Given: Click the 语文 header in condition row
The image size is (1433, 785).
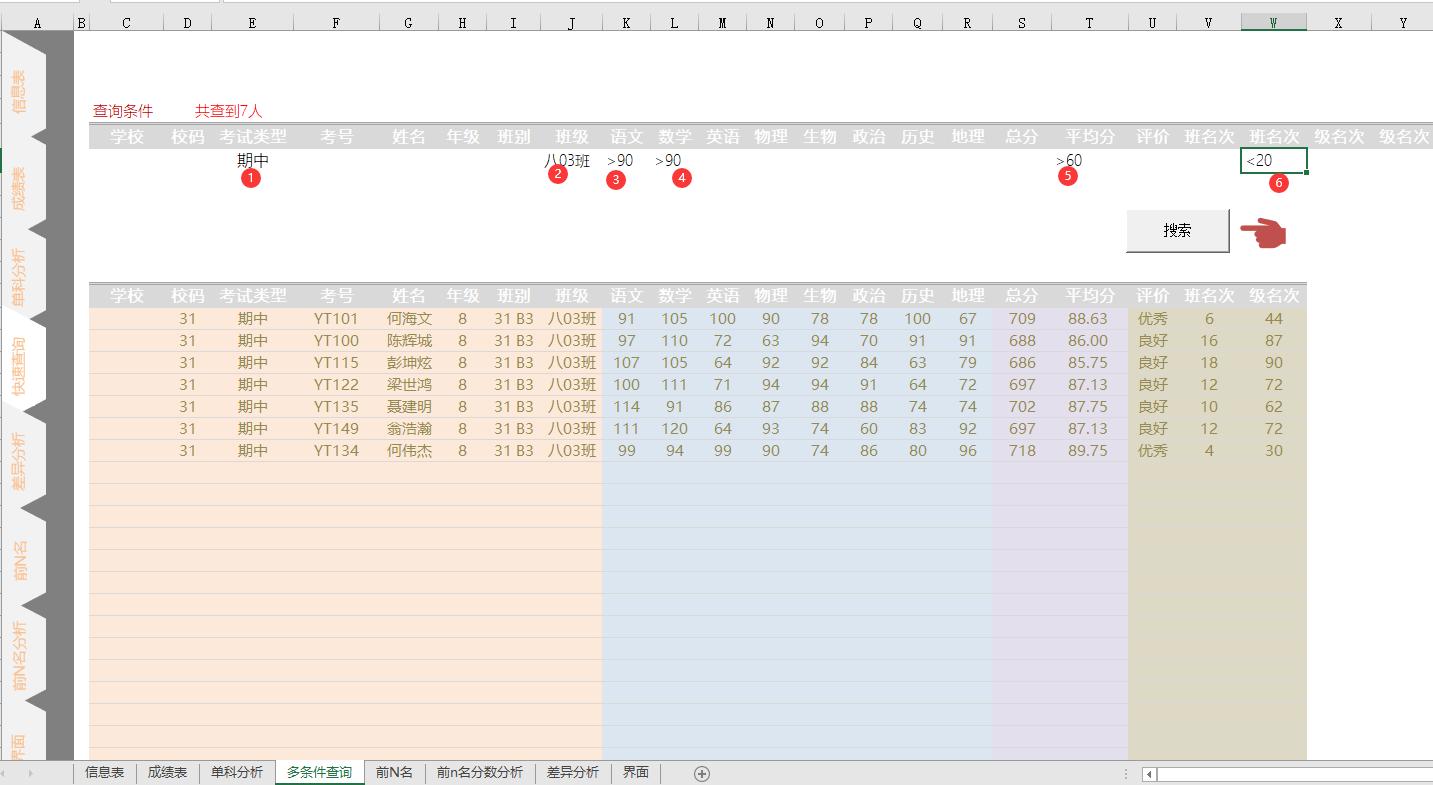Looking at the screenshot, I should coord(627,137).
